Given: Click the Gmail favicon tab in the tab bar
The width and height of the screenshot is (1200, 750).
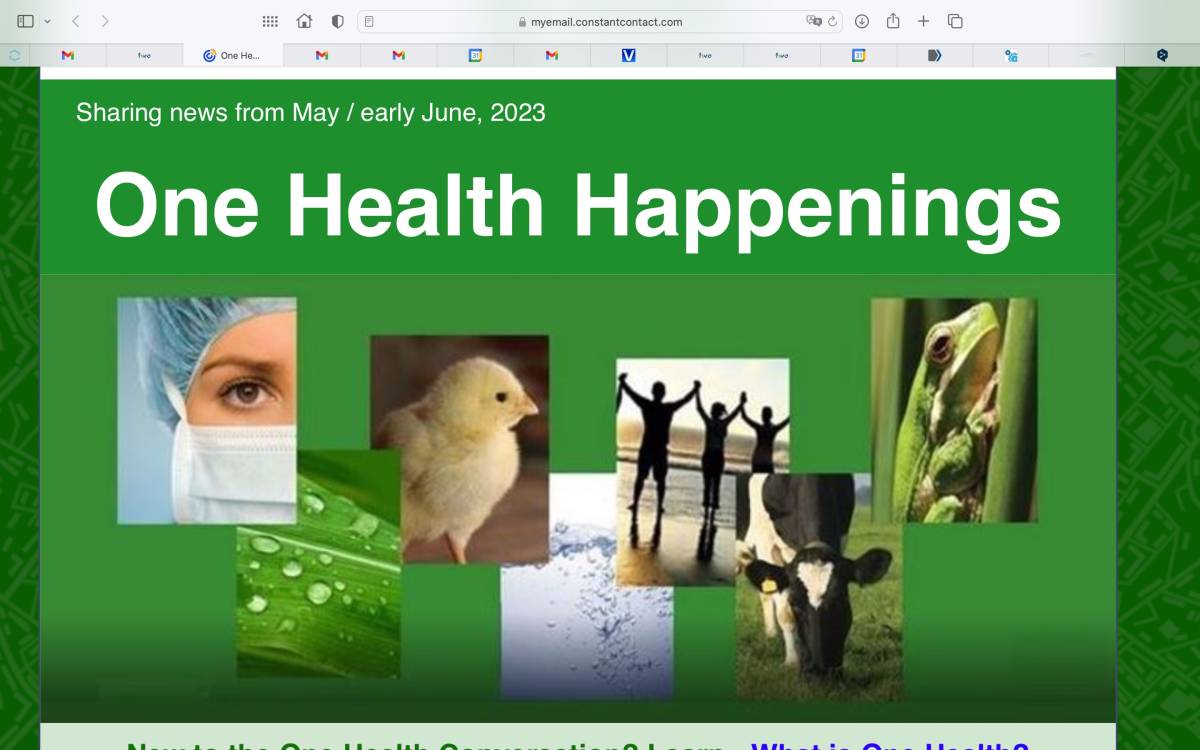Looking at the screenshot, I should tap(68, 56).
